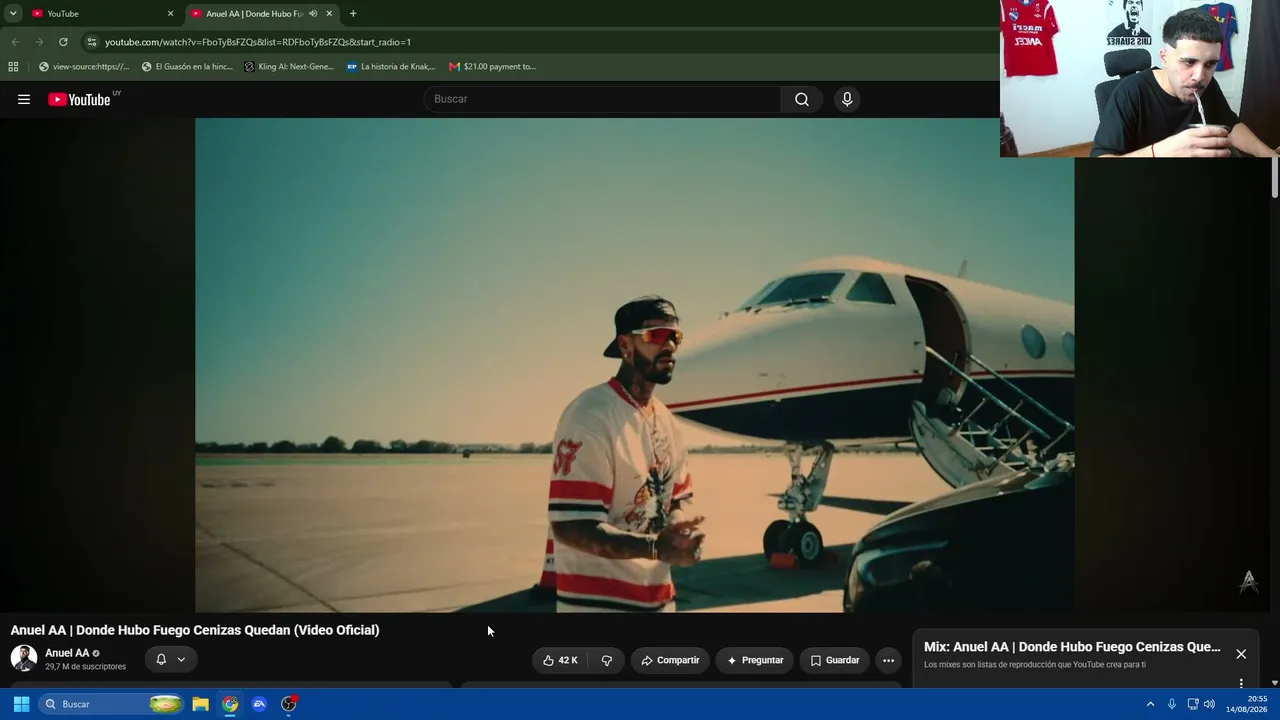Go to the YouTube home logo
The image size is (1280, 720).
(x=79, y=99)
